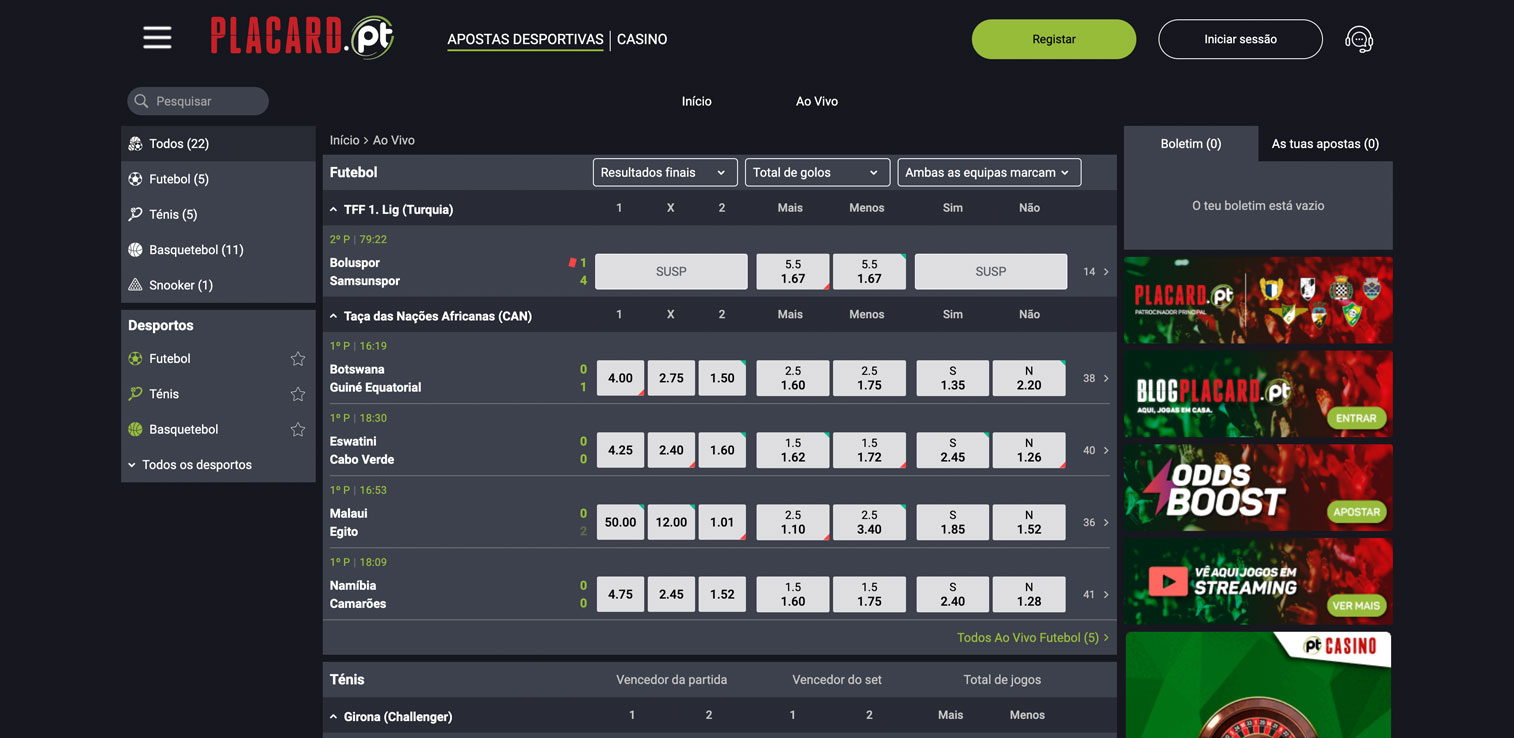This screenshot has height=738, width=1514.
Task: Click the Futebol (5) ball icon
Action: [x=136, y=179]
